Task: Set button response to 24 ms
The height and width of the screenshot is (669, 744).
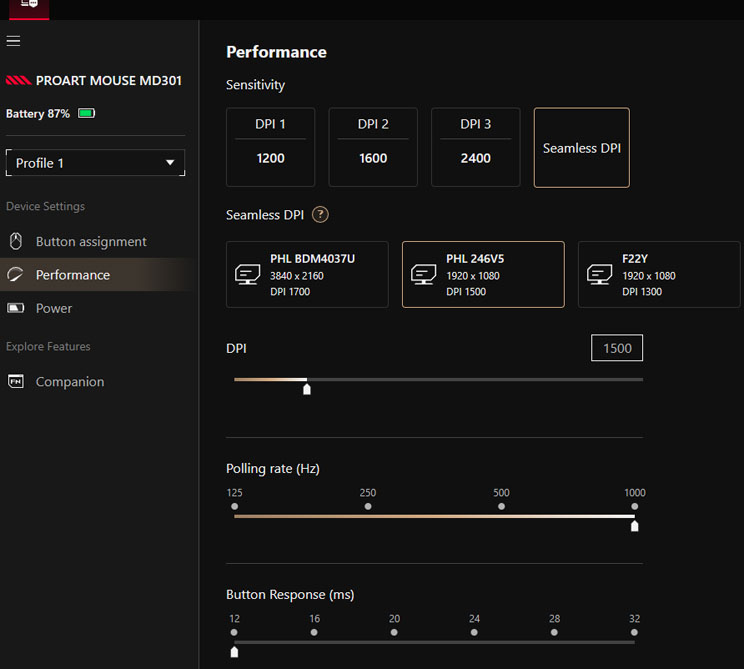Action: tap(474, 632)
